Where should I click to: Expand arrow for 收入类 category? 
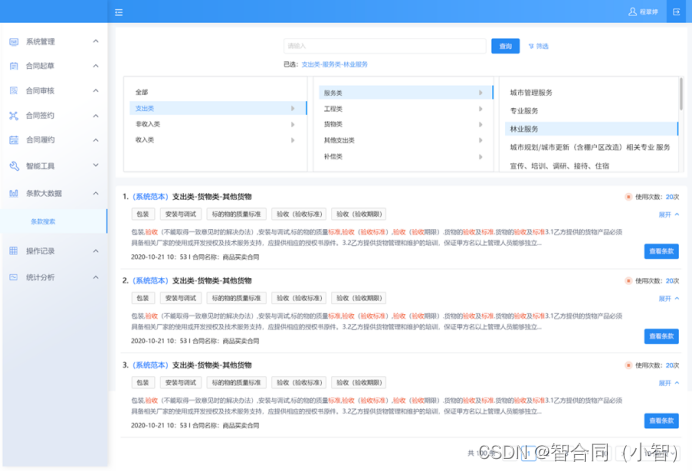(293, 140)
